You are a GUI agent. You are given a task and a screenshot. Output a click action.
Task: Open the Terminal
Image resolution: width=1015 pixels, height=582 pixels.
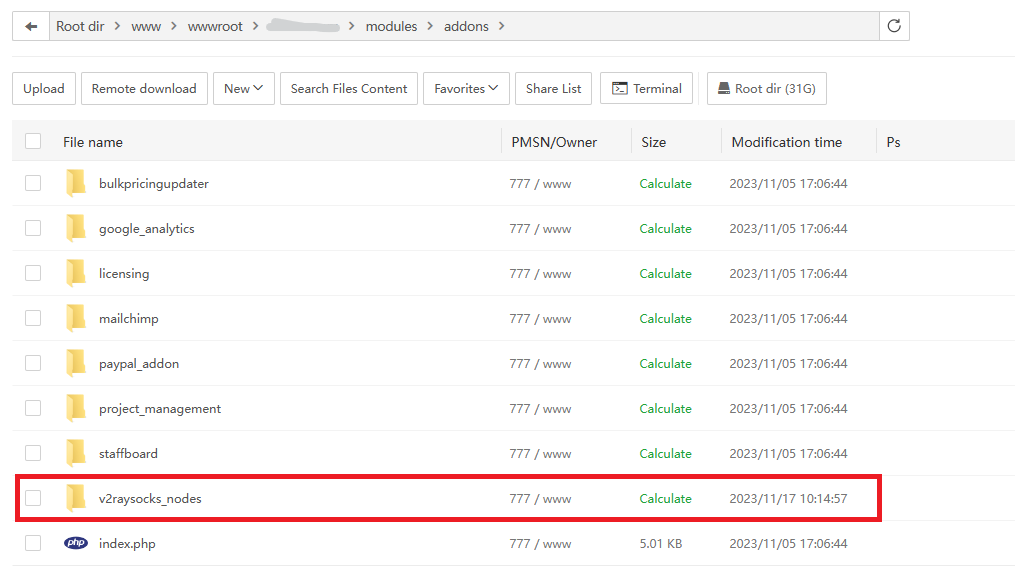click(647, 88)
